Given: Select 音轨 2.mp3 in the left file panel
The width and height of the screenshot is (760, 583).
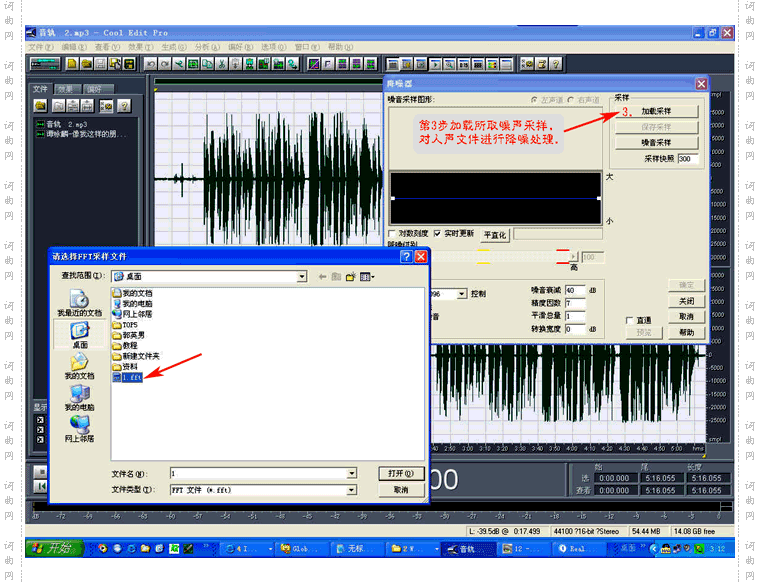Looking at the screenshot, I should coord(62,125).
